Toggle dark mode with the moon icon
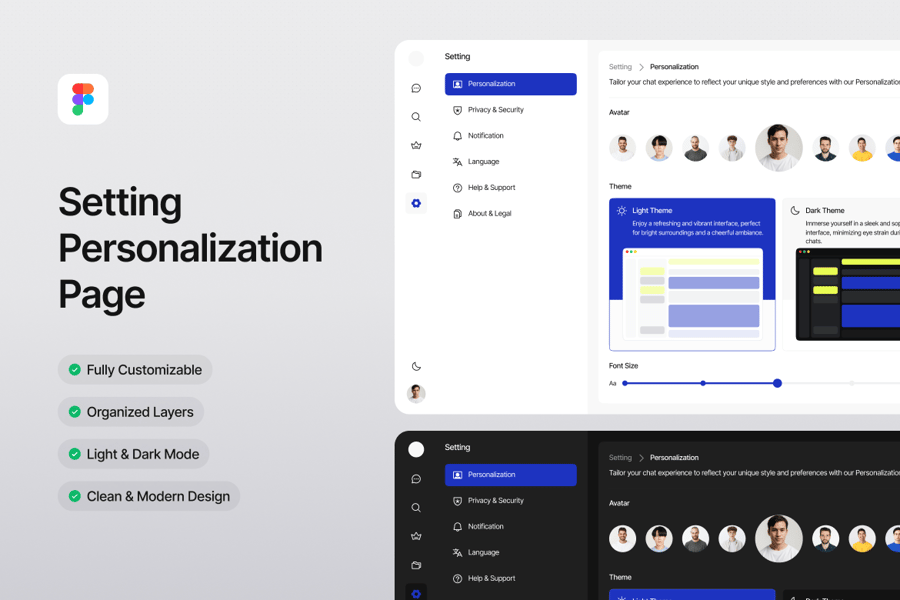Viewport: 900px width, 600px height. (416, 366)
